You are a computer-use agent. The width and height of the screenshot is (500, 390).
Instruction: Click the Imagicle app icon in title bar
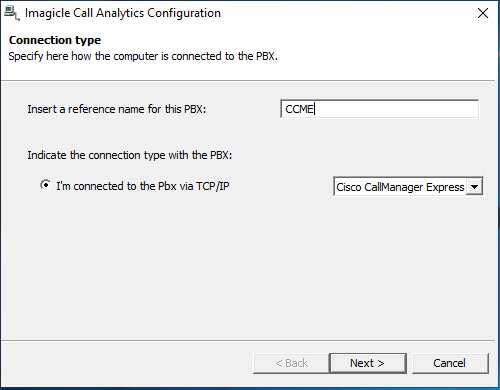tap(12, 13)
